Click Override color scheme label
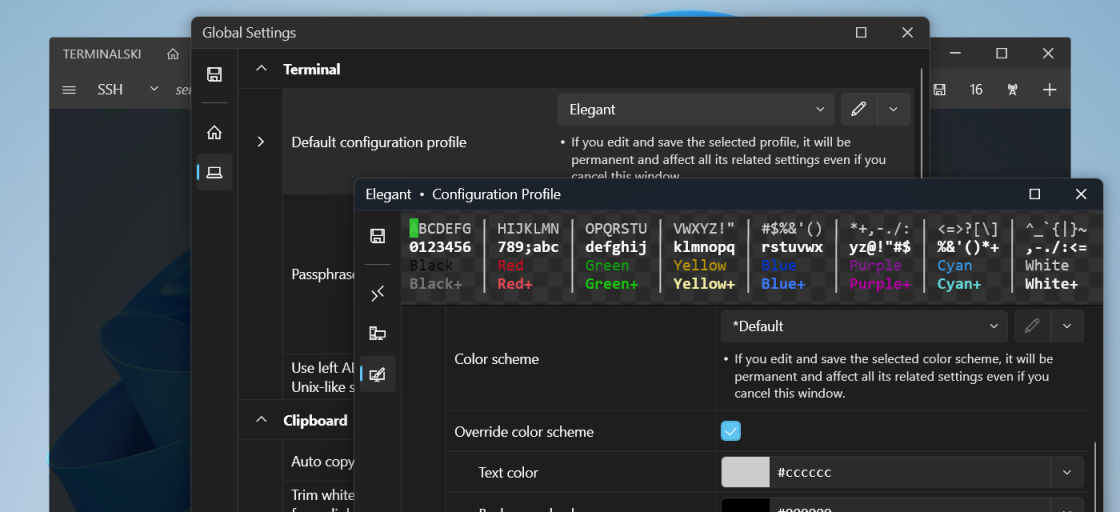Screen dimensions: 1120x512 pyautogui.click(x=524, y=431)
